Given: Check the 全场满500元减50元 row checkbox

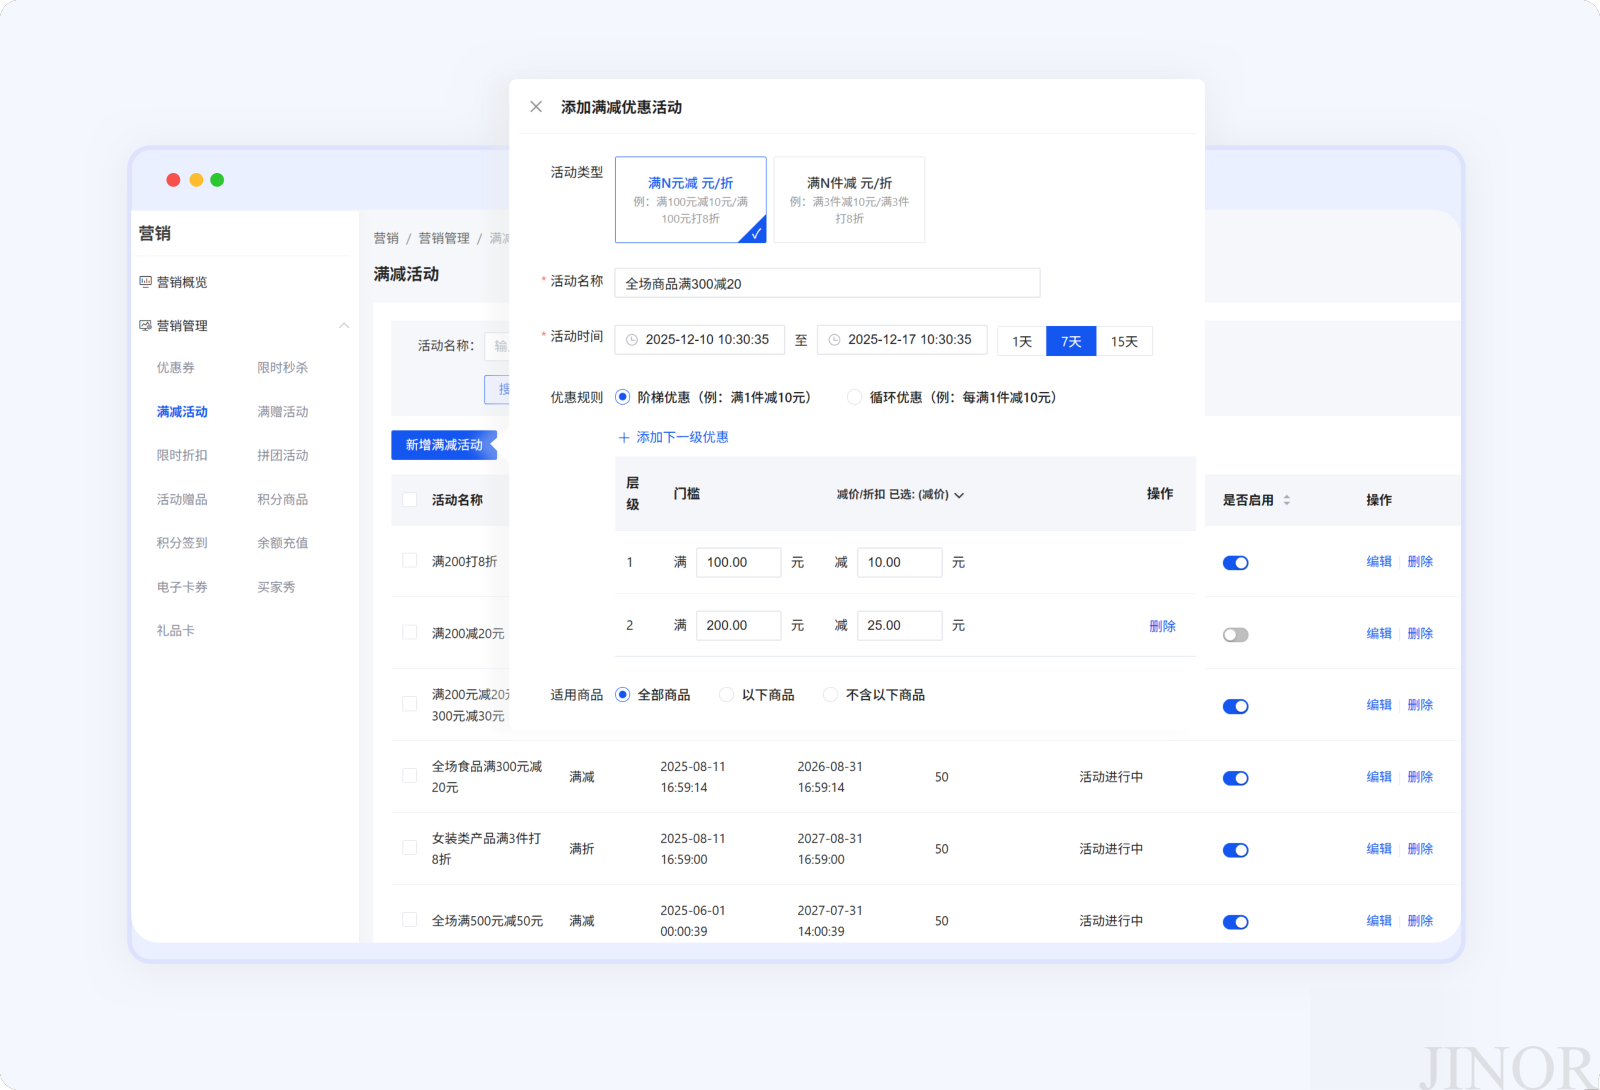Looking at the screenshot, I should (x=410, y=920).
